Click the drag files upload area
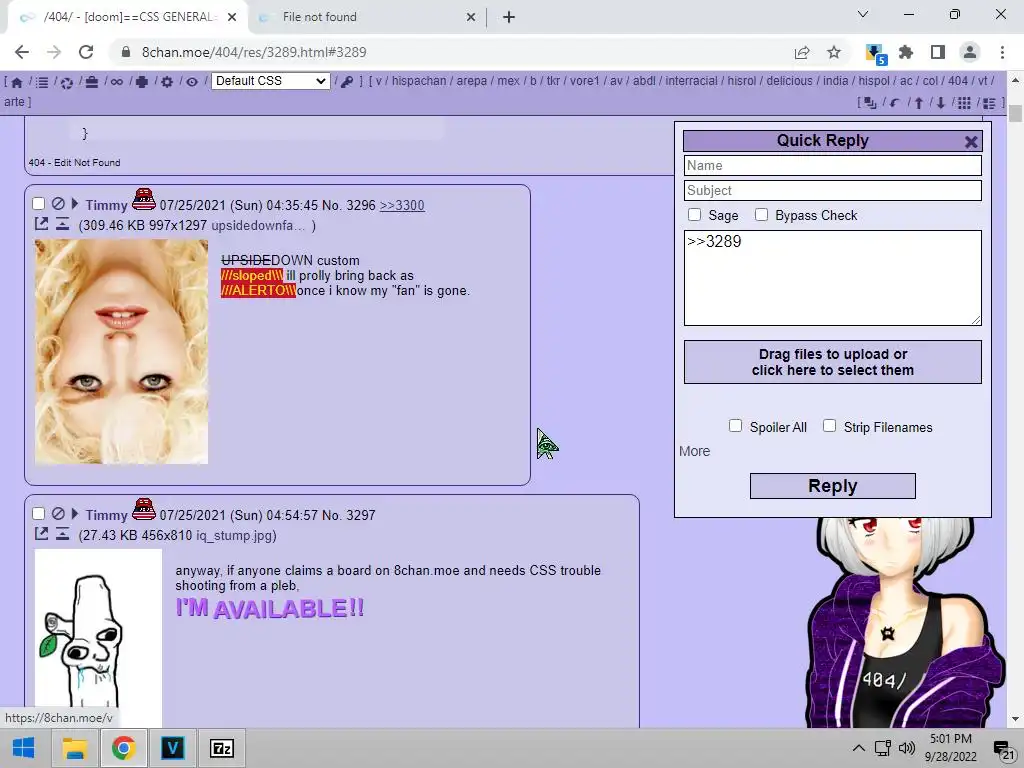Viewport: 1024px width, 768px height. 833,362
